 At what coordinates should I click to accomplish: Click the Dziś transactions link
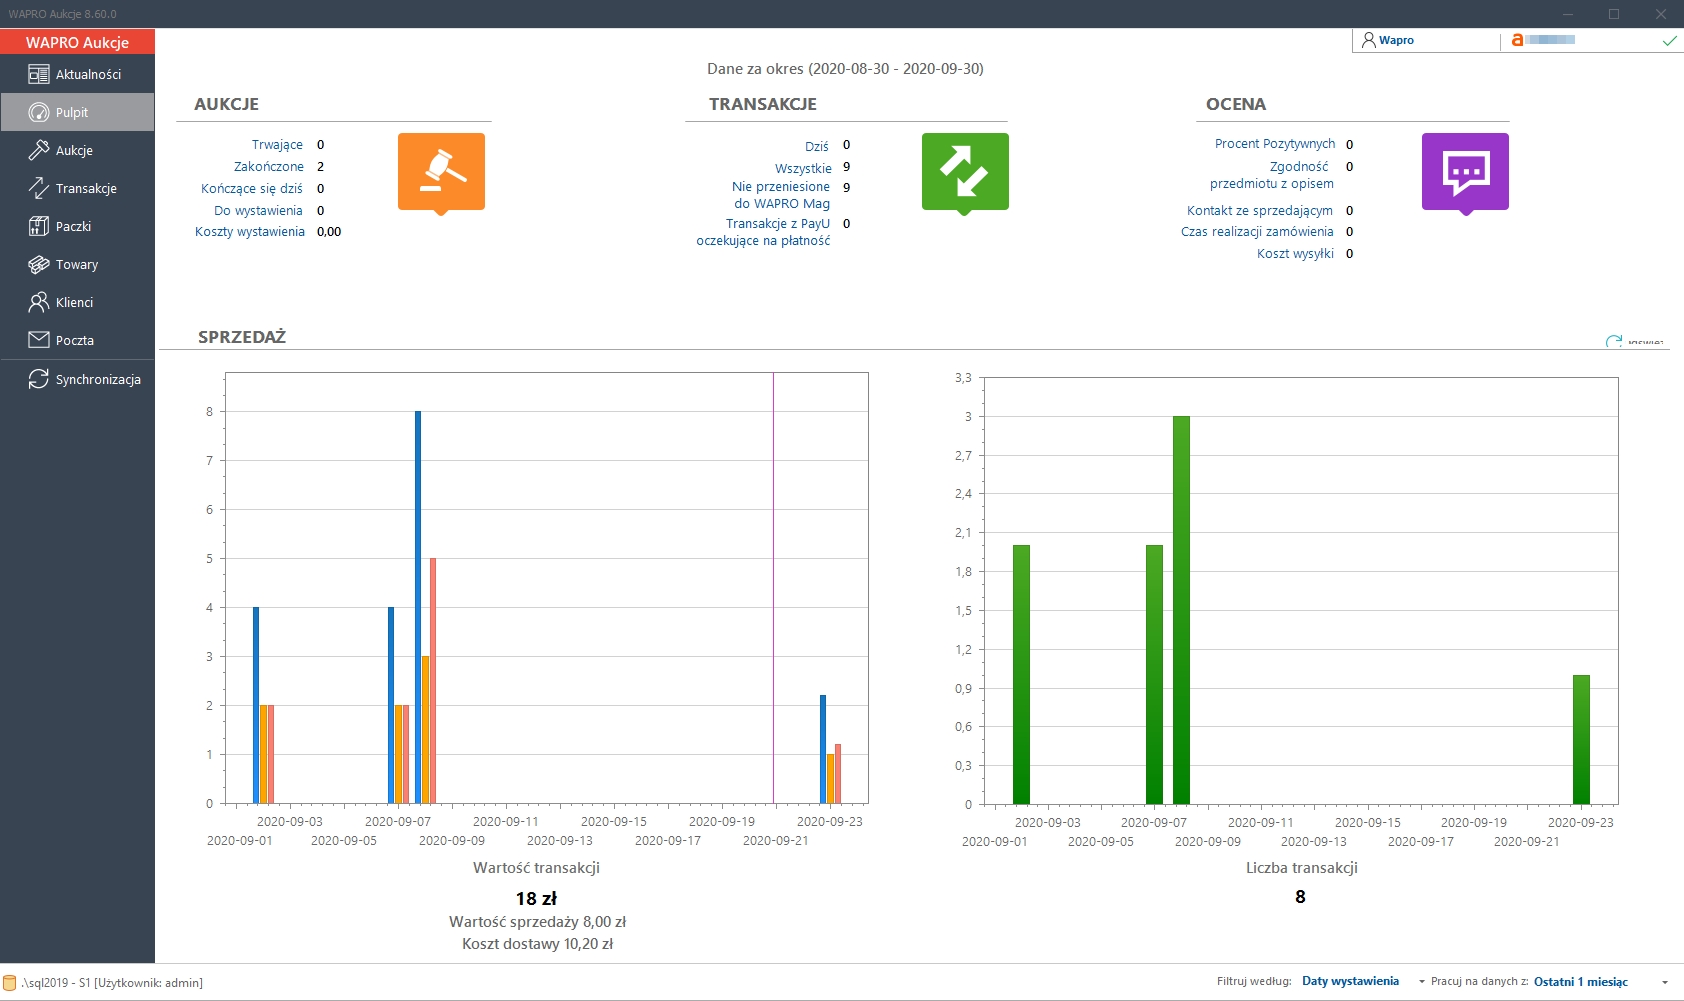pos(817,146)
